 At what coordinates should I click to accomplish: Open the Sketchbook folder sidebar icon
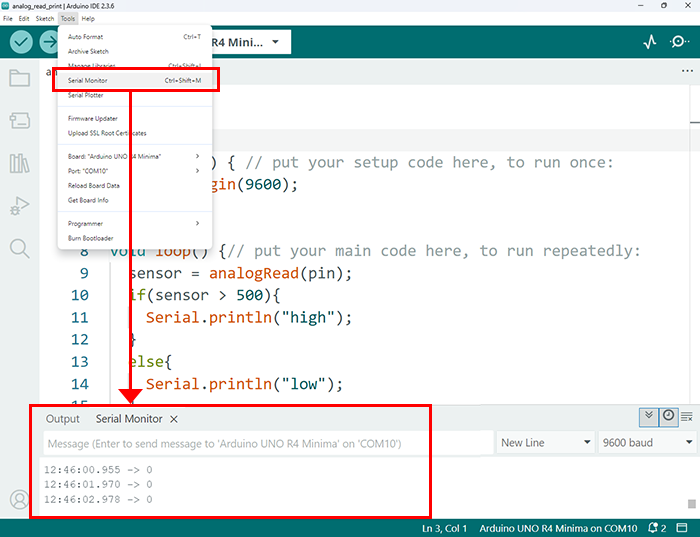coord(20,78)
